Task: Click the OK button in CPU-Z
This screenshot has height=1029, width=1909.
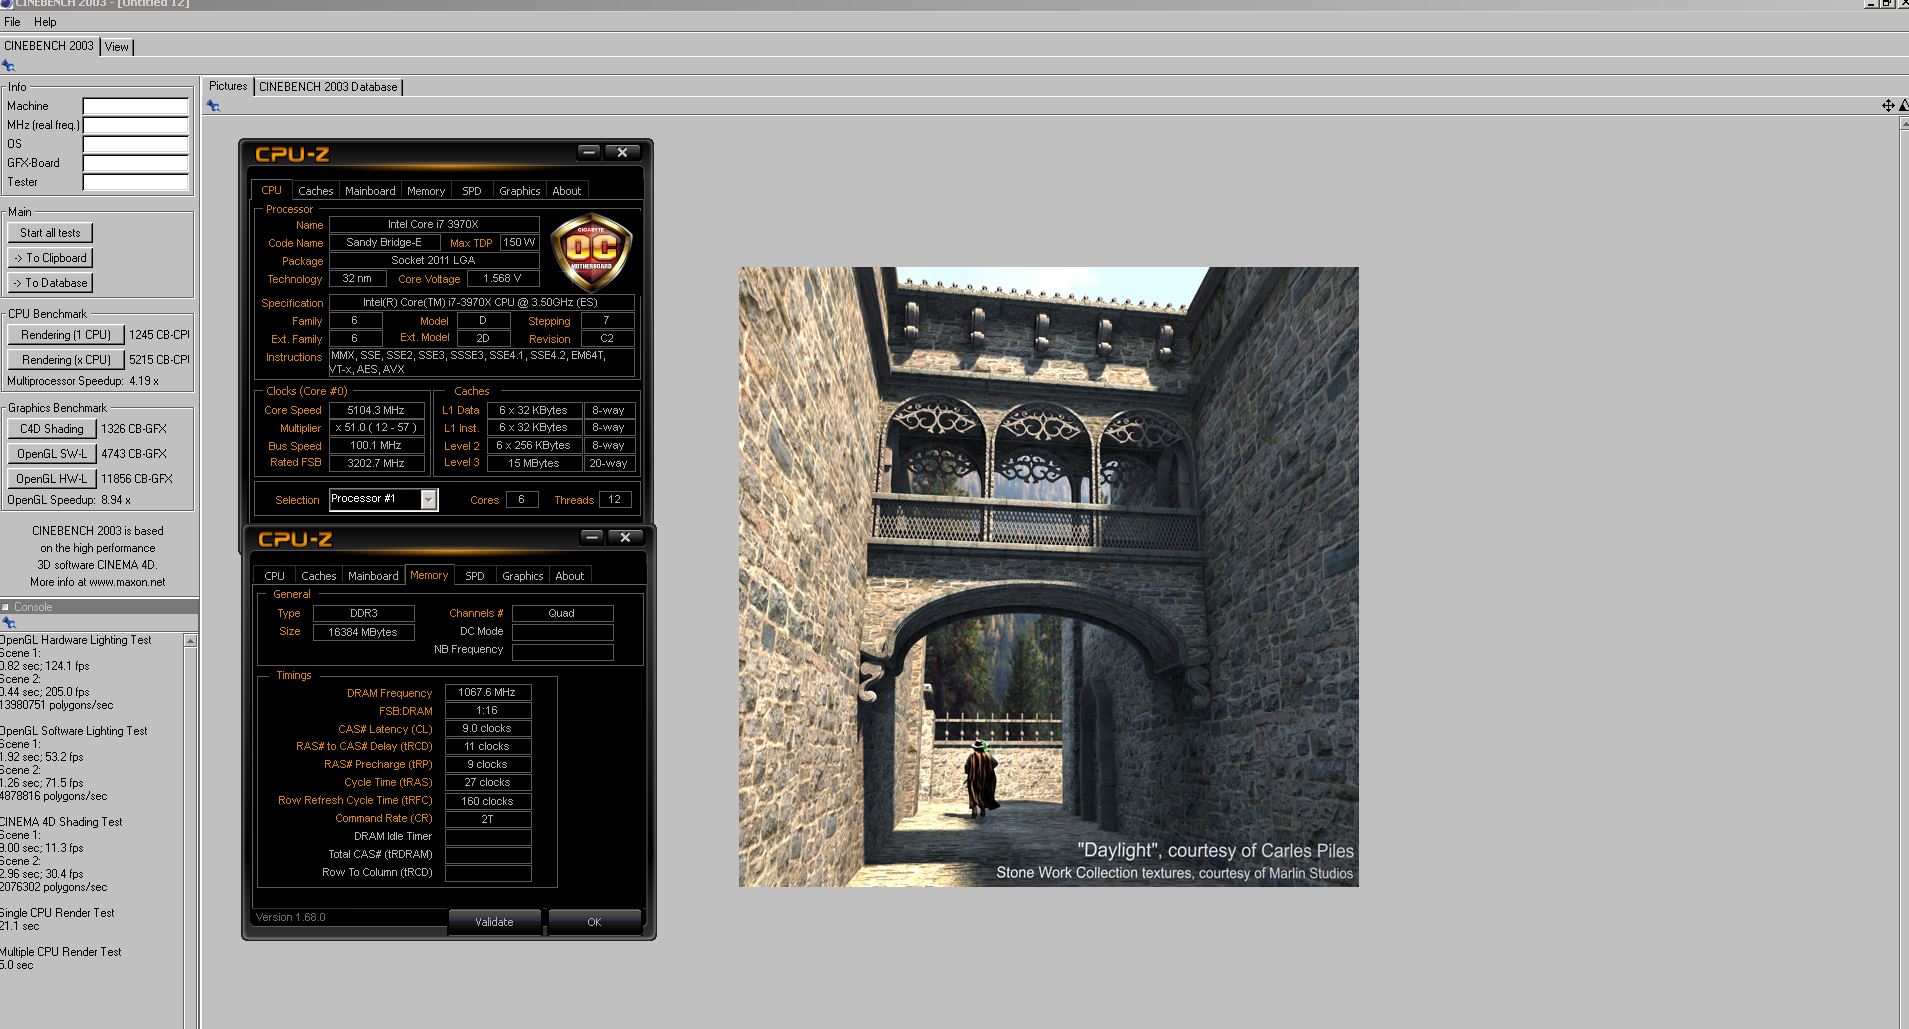Action: (594, 922)
